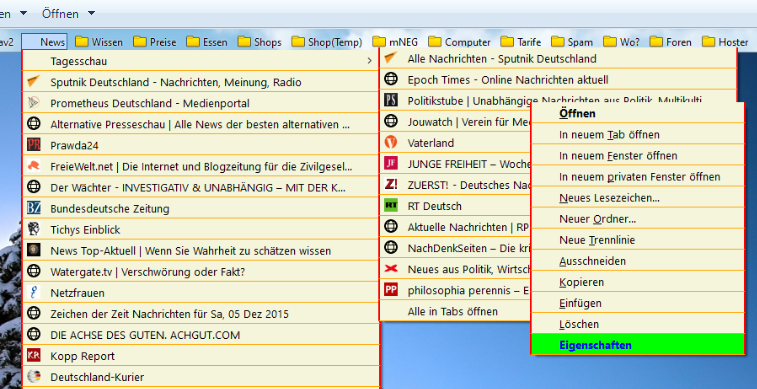Select In neuem privaten Fenster öffnen
Screen dimensions: 757x389
click(638, 177)
